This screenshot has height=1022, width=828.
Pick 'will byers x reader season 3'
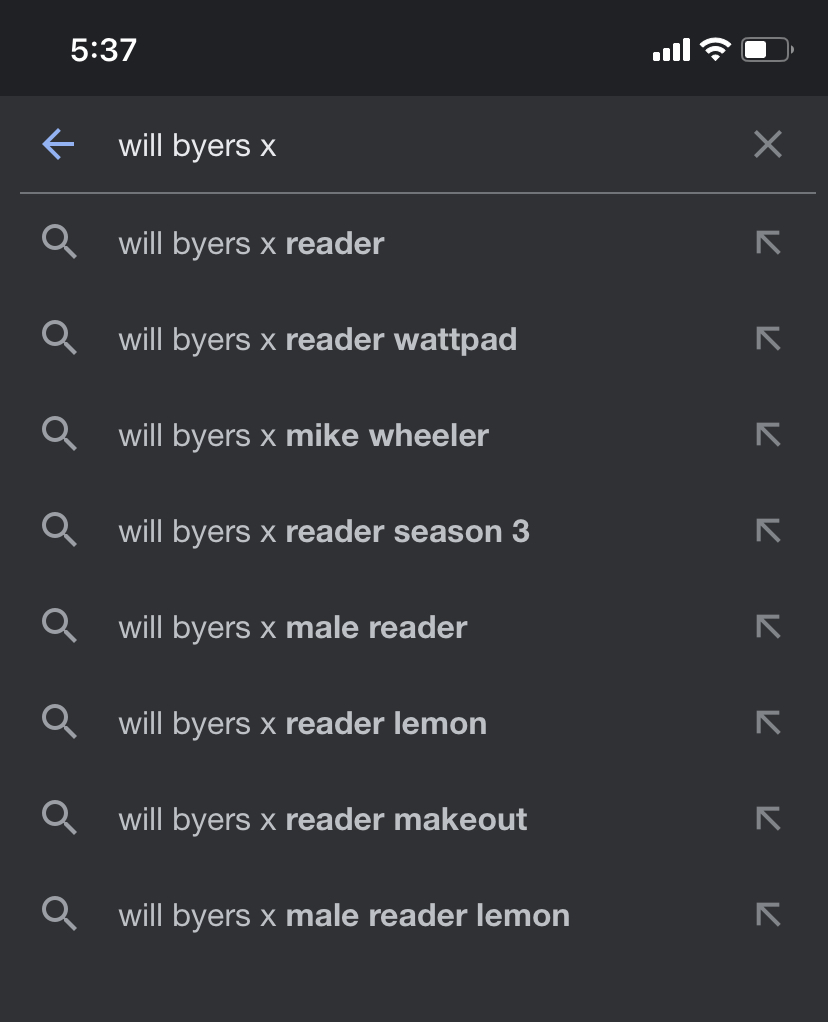point(324,531)
